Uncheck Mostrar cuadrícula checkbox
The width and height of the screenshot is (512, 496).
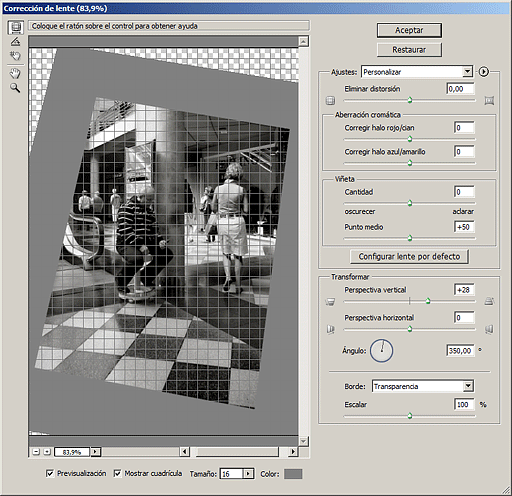point(117,473)
